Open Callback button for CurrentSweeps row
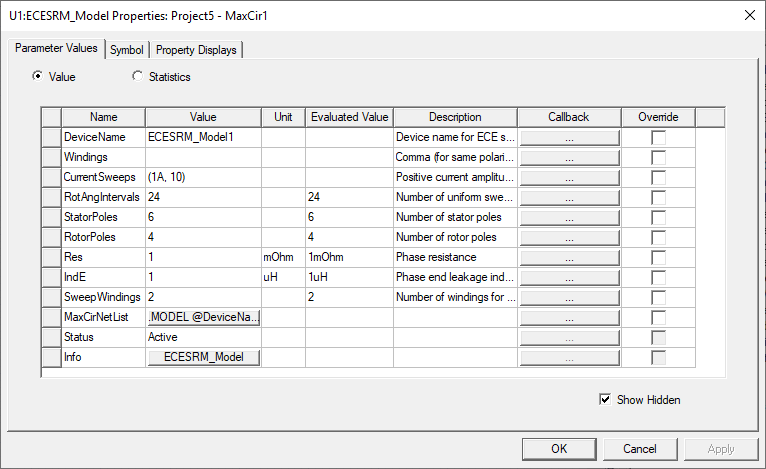Viewport: 766px width, 469px height. click(569, 178)
